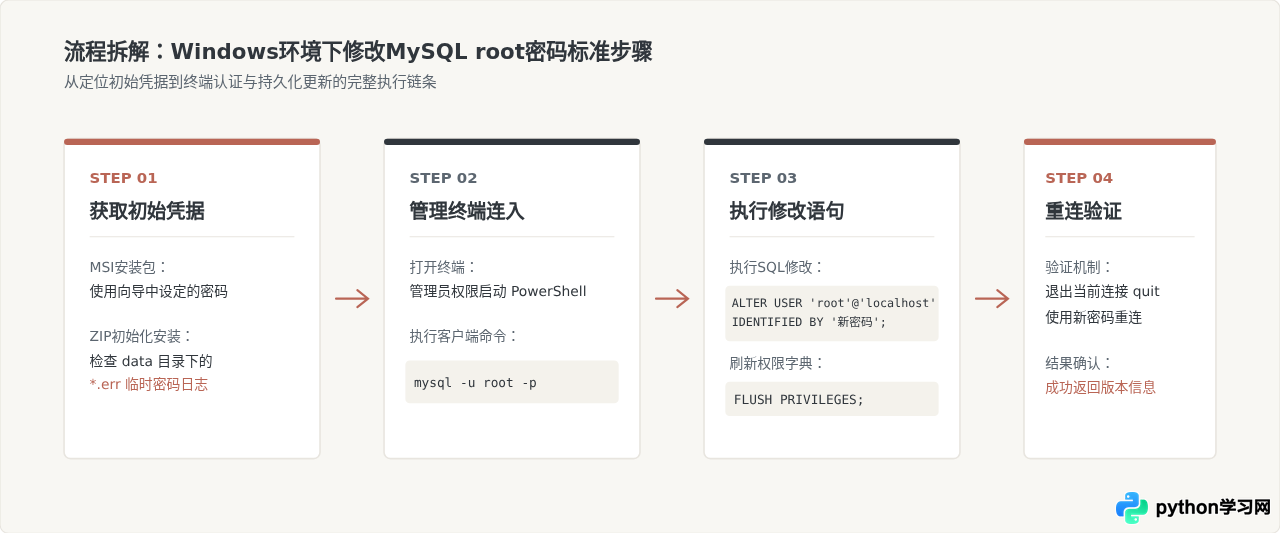Click the "结果确认：" label
This screenshot has width=1280, height=534.
[x=1080, y=363]
